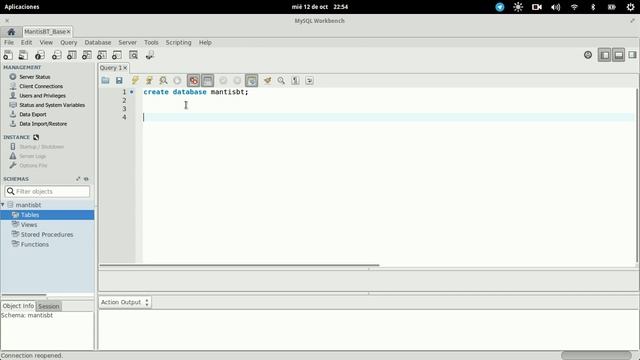Beautify the SQL with the broom icon
The image size is (640, 360).
pyautogui.click(x=267, y=80)
